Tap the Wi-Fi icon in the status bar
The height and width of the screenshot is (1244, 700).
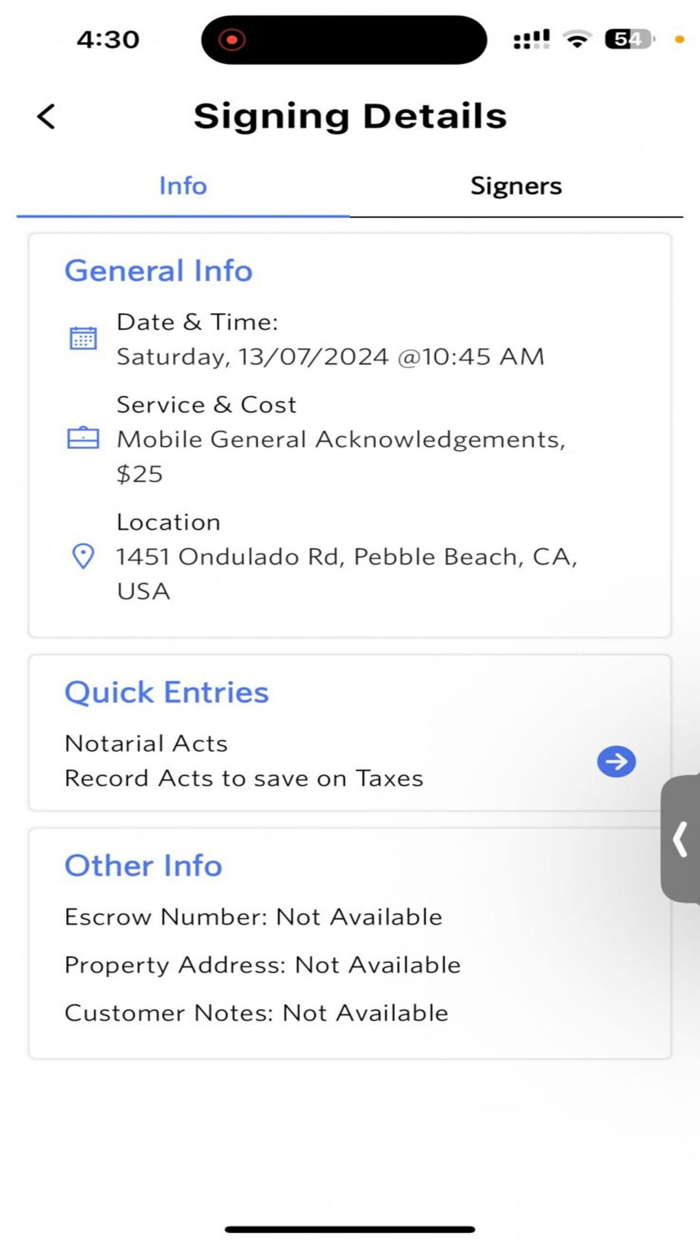[x=577, y=40]
